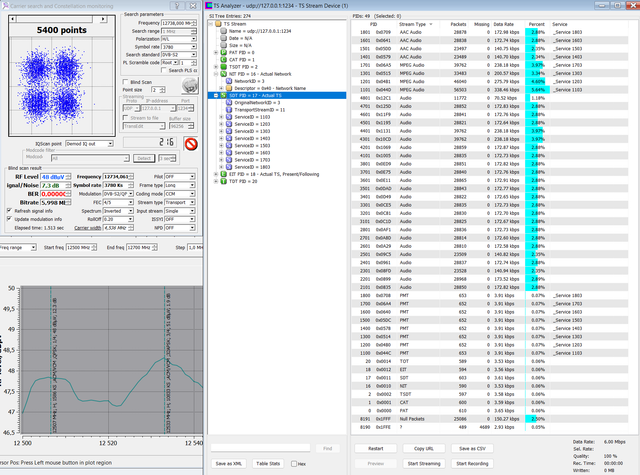This screenshot has height=475, width=640.
Task: Expand the EIT PID = 18 tree node
Action: pos(216,174)
